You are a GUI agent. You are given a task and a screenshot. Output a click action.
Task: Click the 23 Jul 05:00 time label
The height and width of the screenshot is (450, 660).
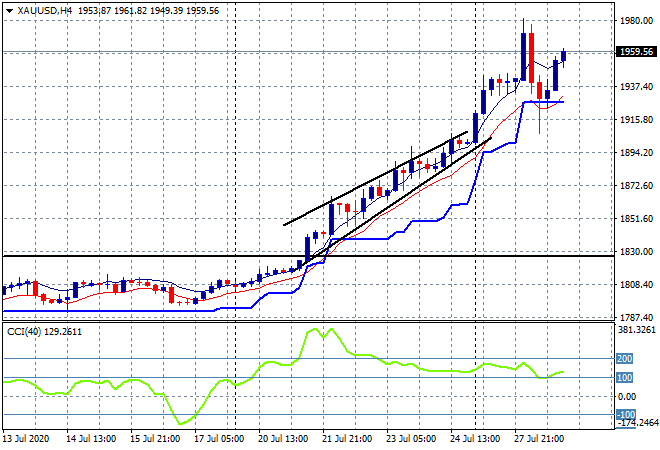(x=411, y=439)
